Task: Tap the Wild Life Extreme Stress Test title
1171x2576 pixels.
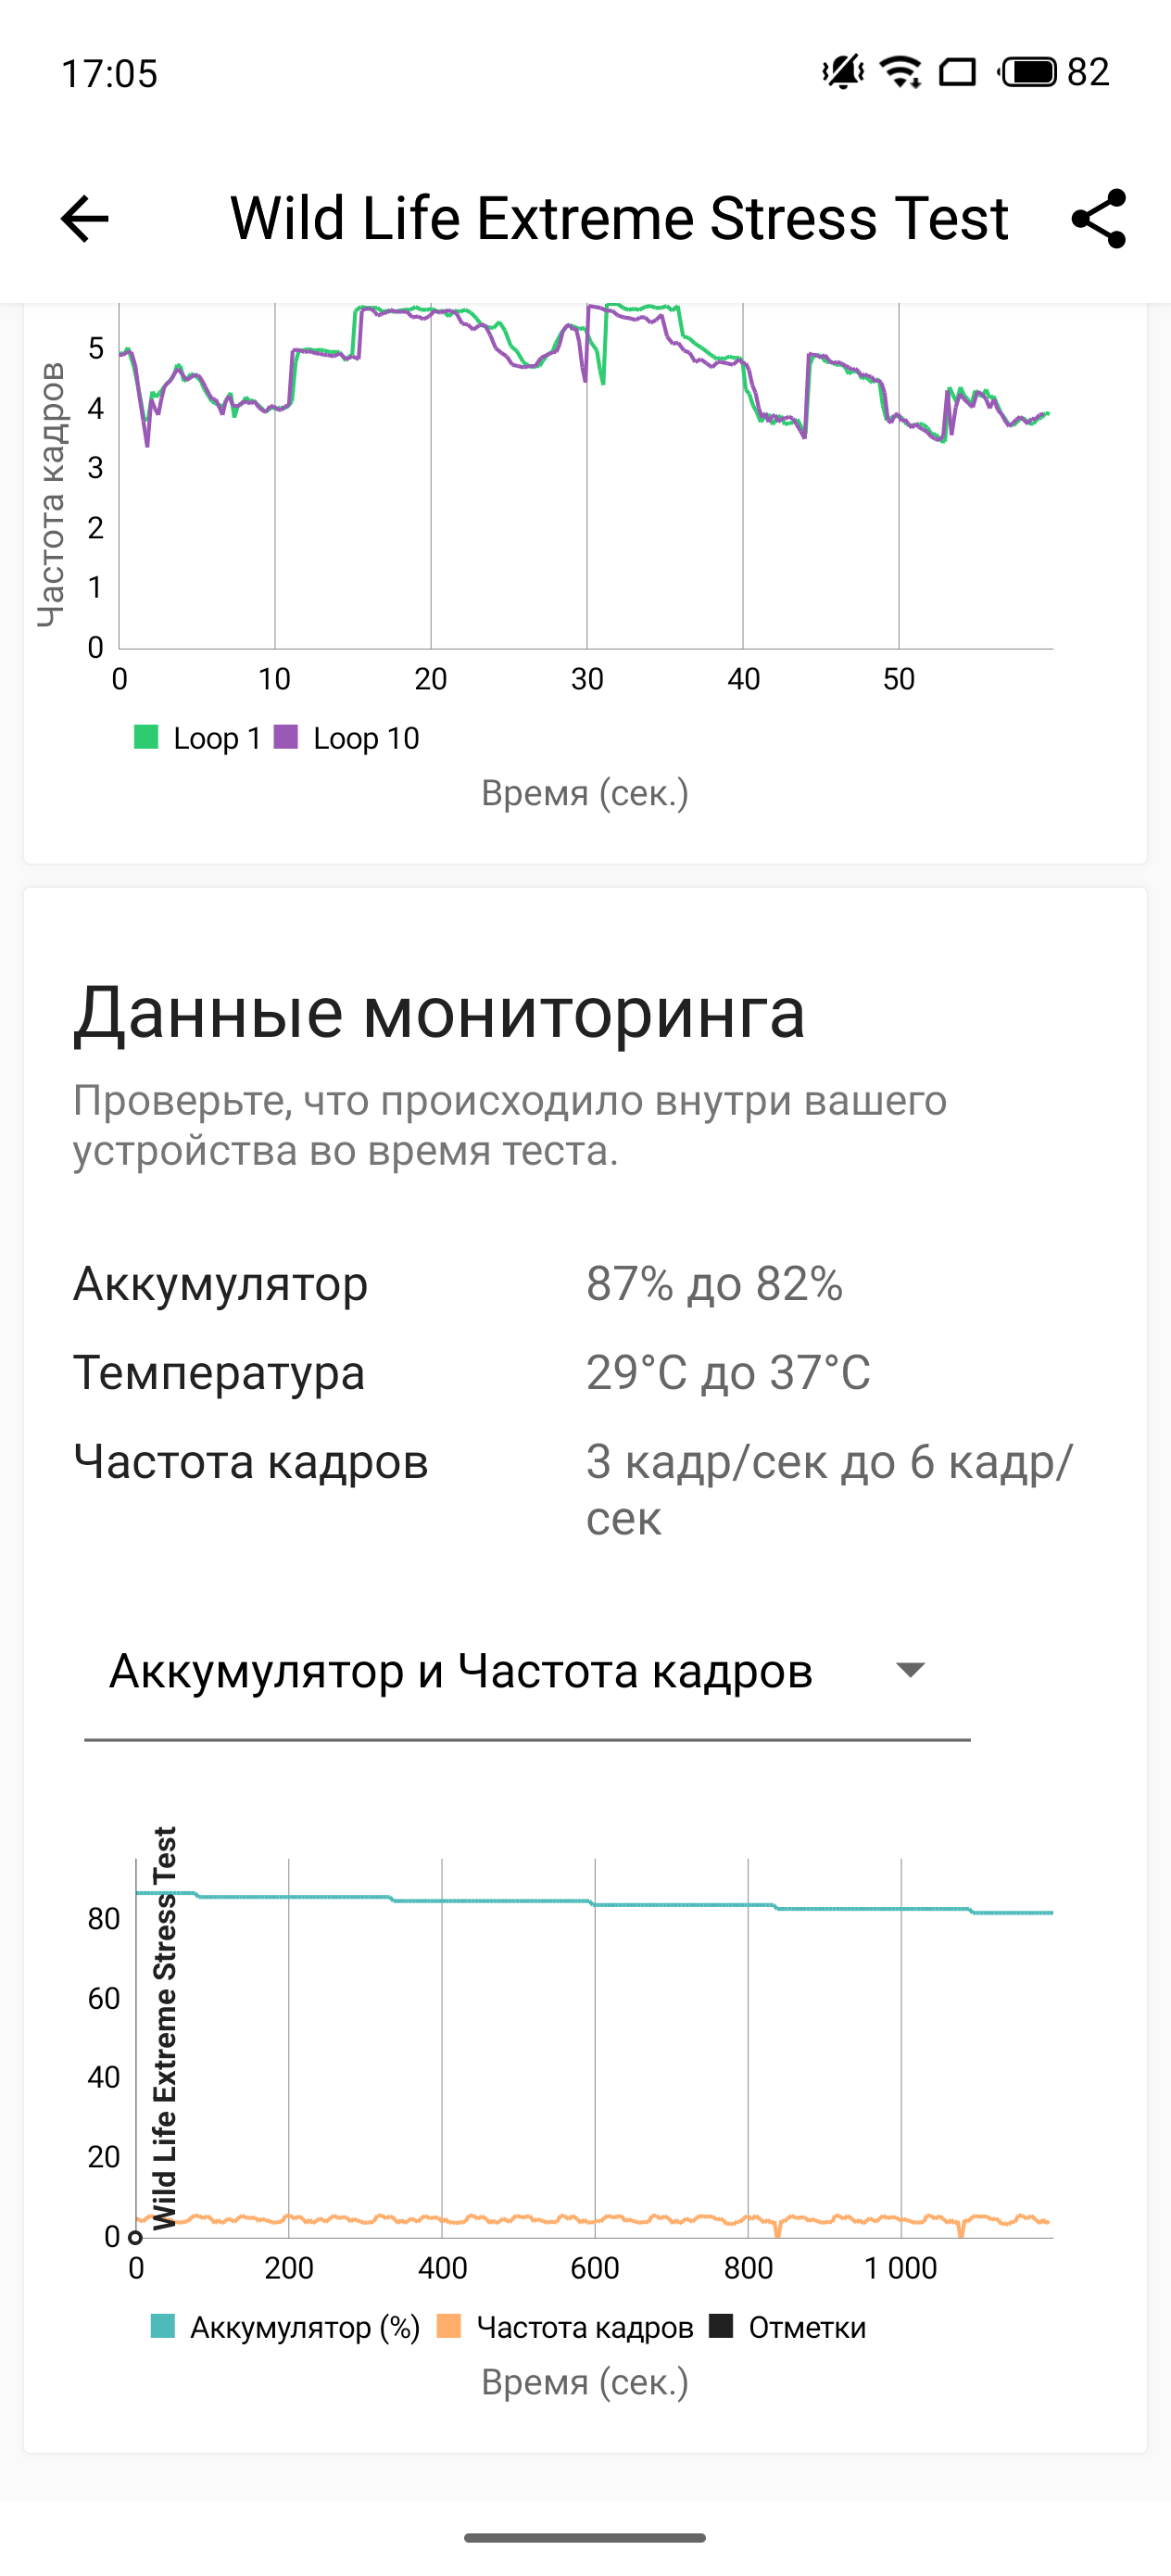Action: point(619,219)
